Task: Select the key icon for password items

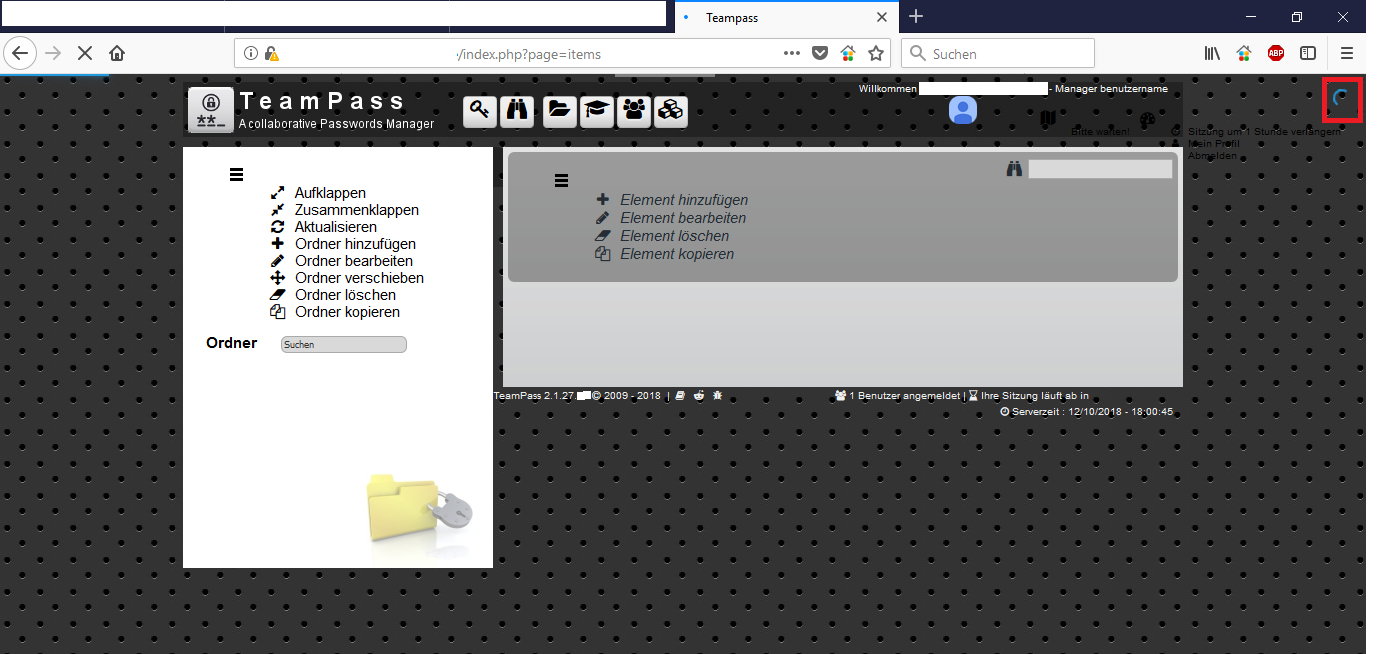Action: coord(480,111)
